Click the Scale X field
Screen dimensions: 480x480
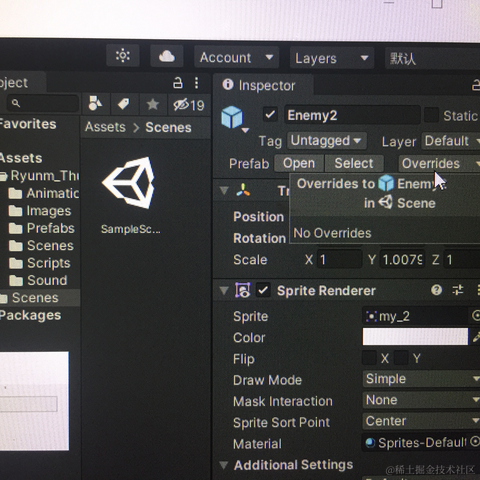[339, 259]
